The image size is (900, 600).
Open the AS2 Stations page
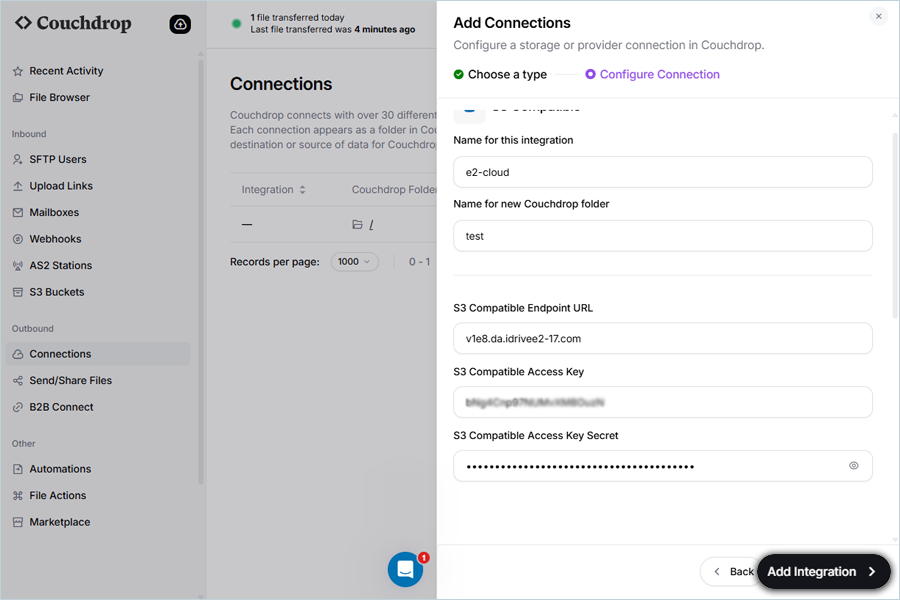[x=60, y=266]
